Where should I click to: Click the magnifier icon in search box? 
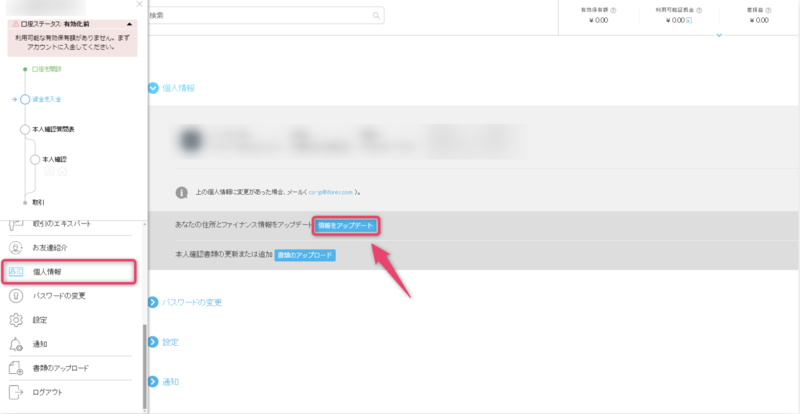pos(377,16)
